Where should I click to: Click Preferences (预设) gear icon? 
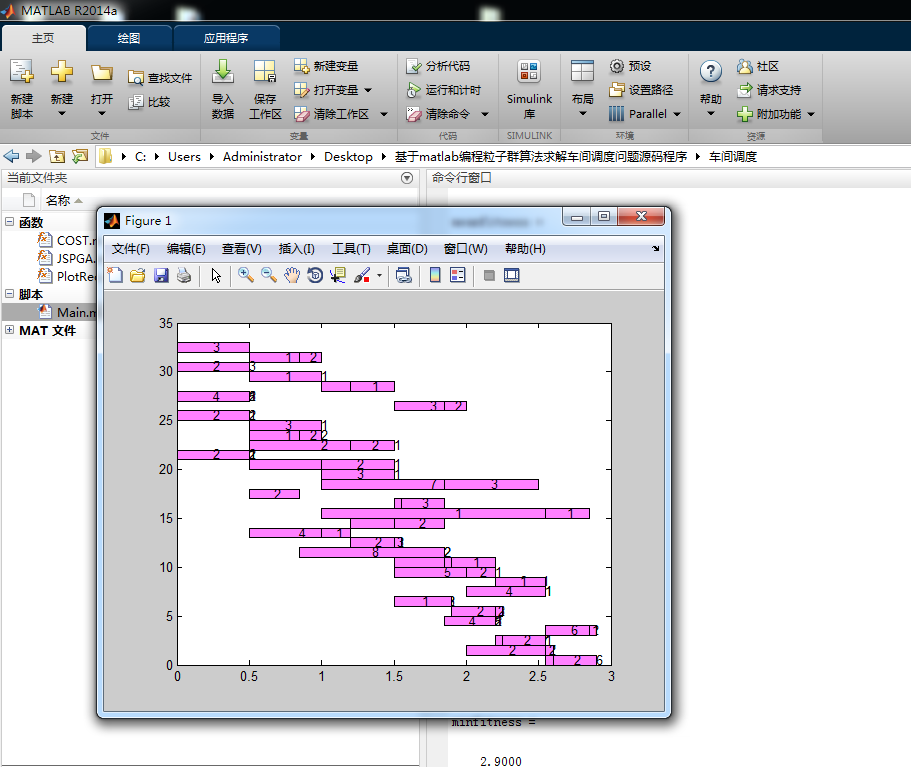click(616, 66)
